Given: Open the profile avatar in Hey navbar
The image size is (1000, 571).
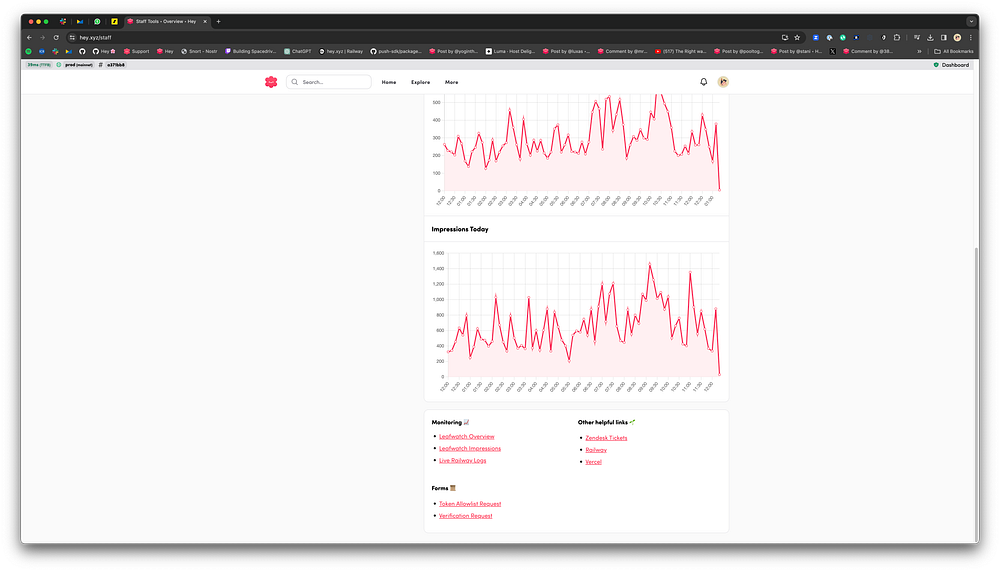Looking at the screenshot, I should pyautogui.click(x=723, y=82).
